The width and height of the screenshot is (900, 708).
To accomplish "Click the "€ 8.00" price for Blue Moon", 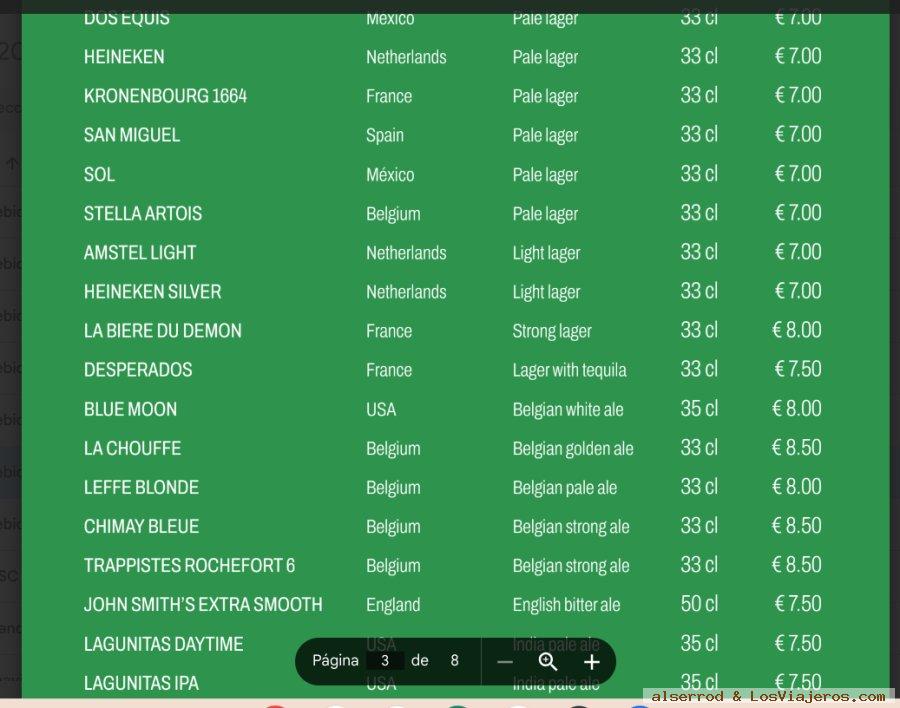I will [797, 409].
